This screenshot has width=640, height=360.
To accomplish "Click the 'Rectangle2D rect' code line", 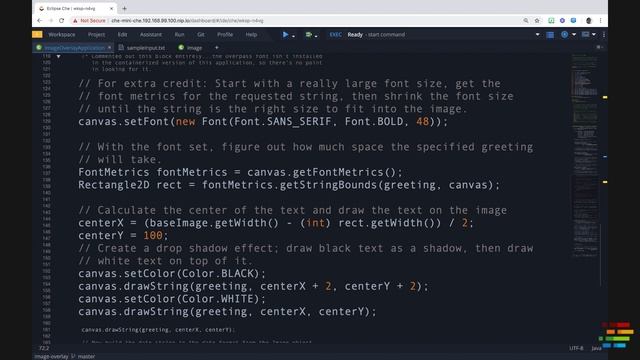I will click(289, 185).
